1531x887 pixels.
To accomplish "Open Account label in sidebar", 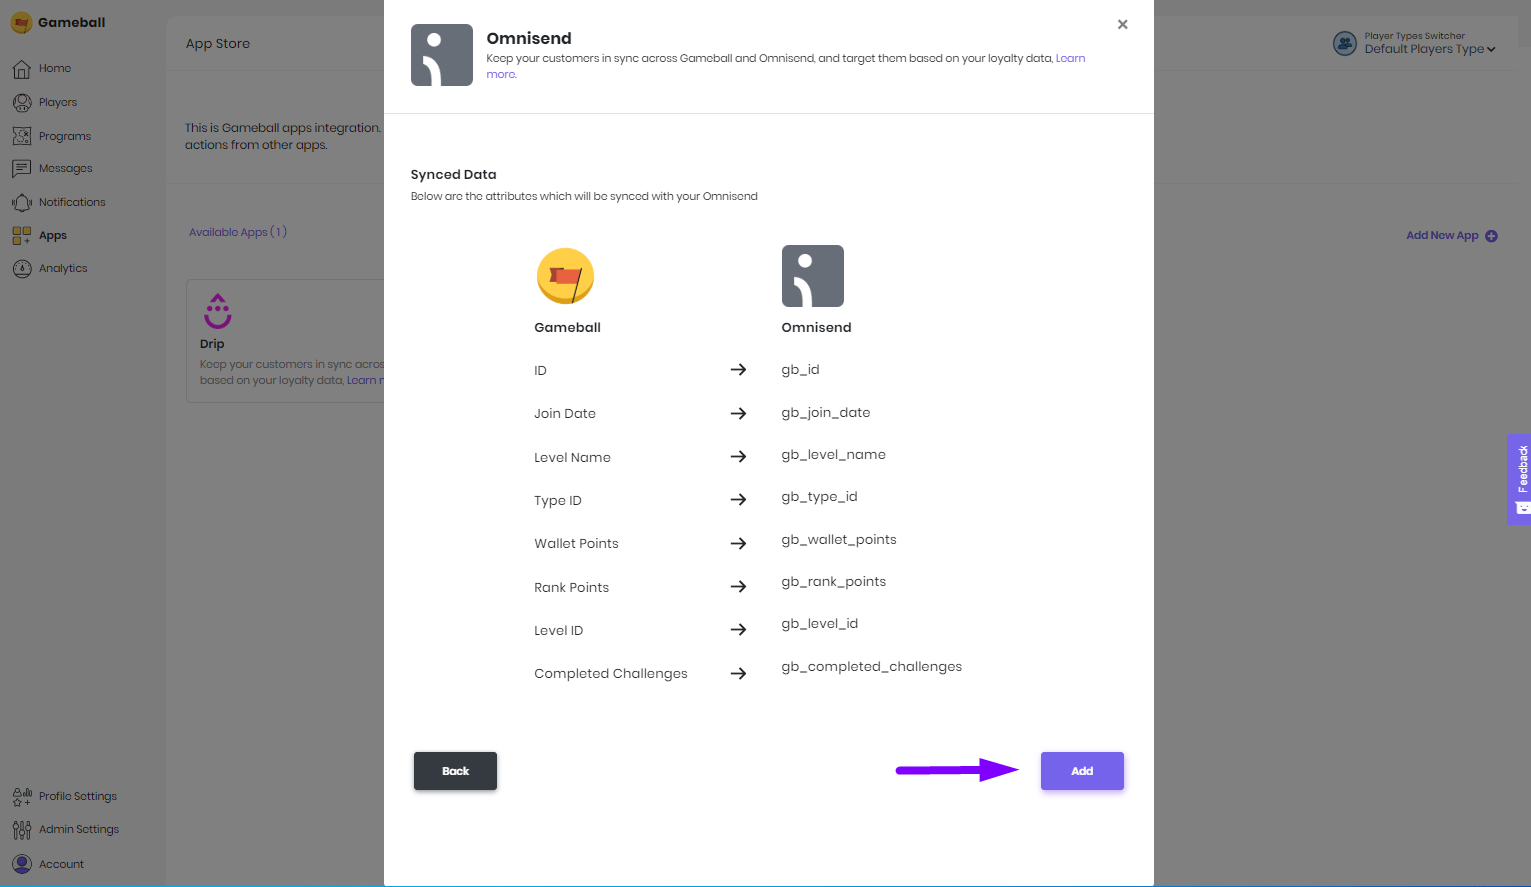I will [x=61, y=865].
